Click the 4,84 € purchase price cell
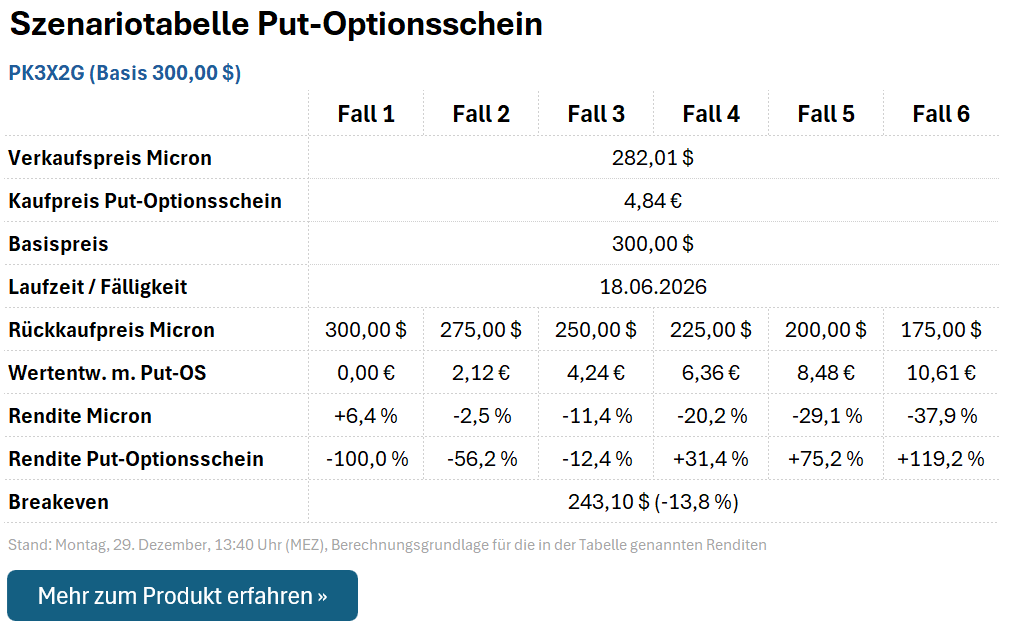The image size is (1010, 631). 655,200
